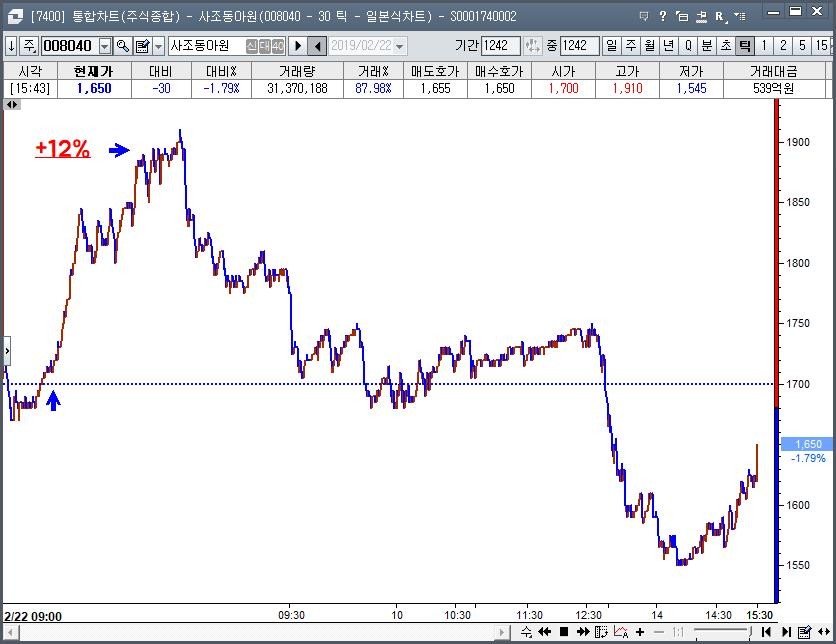
Task: Switch chart to 분 (minute) period
Action: pos(706,46)
